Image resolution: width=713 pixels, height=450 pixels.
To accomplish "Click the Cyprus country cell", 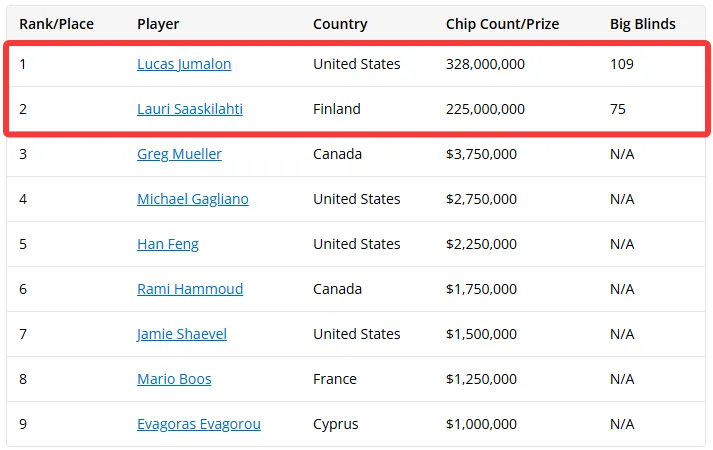I will [x=336, y=424].
